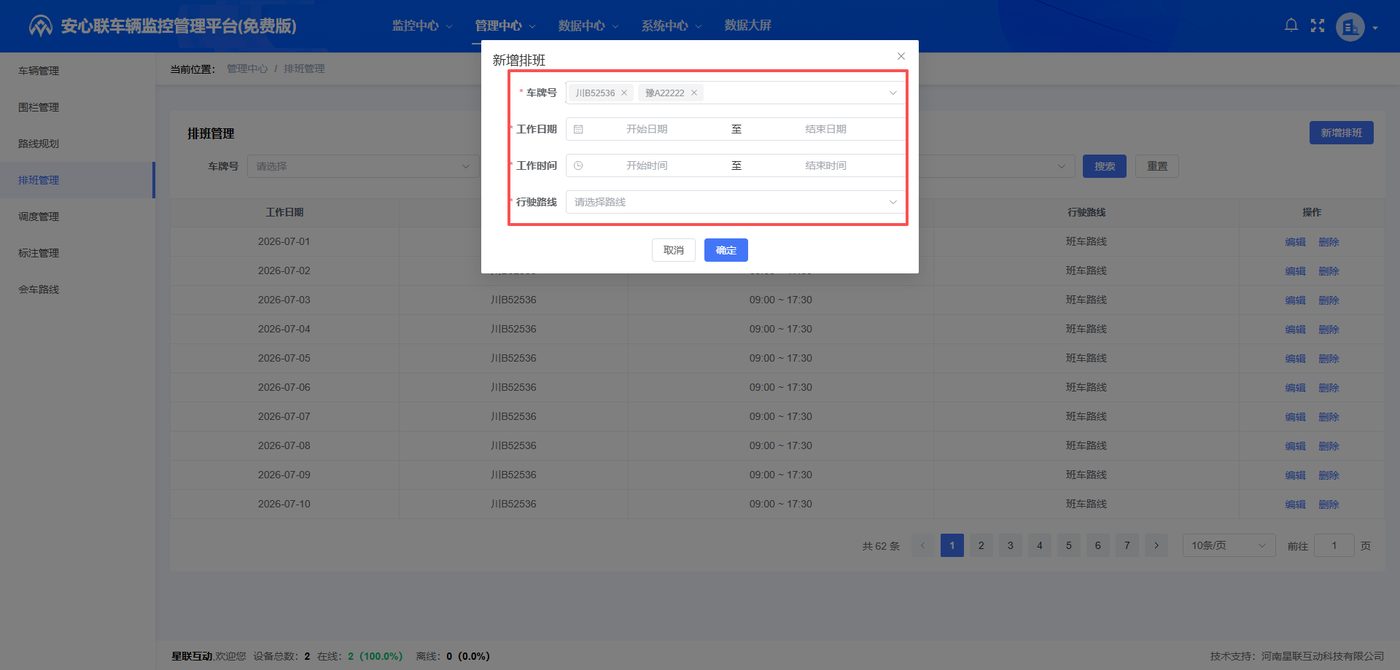Click the 管理中心 breadcrumb link

[x=247, y=69]
